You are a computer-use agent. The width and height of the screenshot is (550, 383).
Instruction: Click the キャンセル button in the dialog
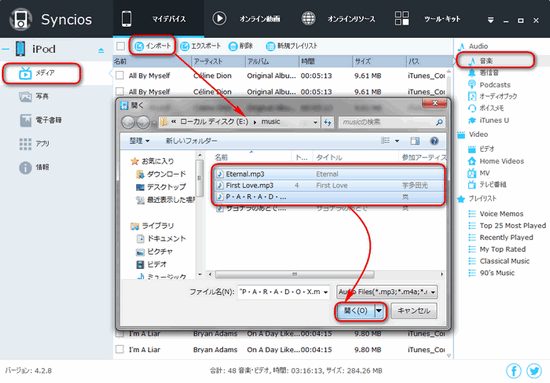point(414,311)
